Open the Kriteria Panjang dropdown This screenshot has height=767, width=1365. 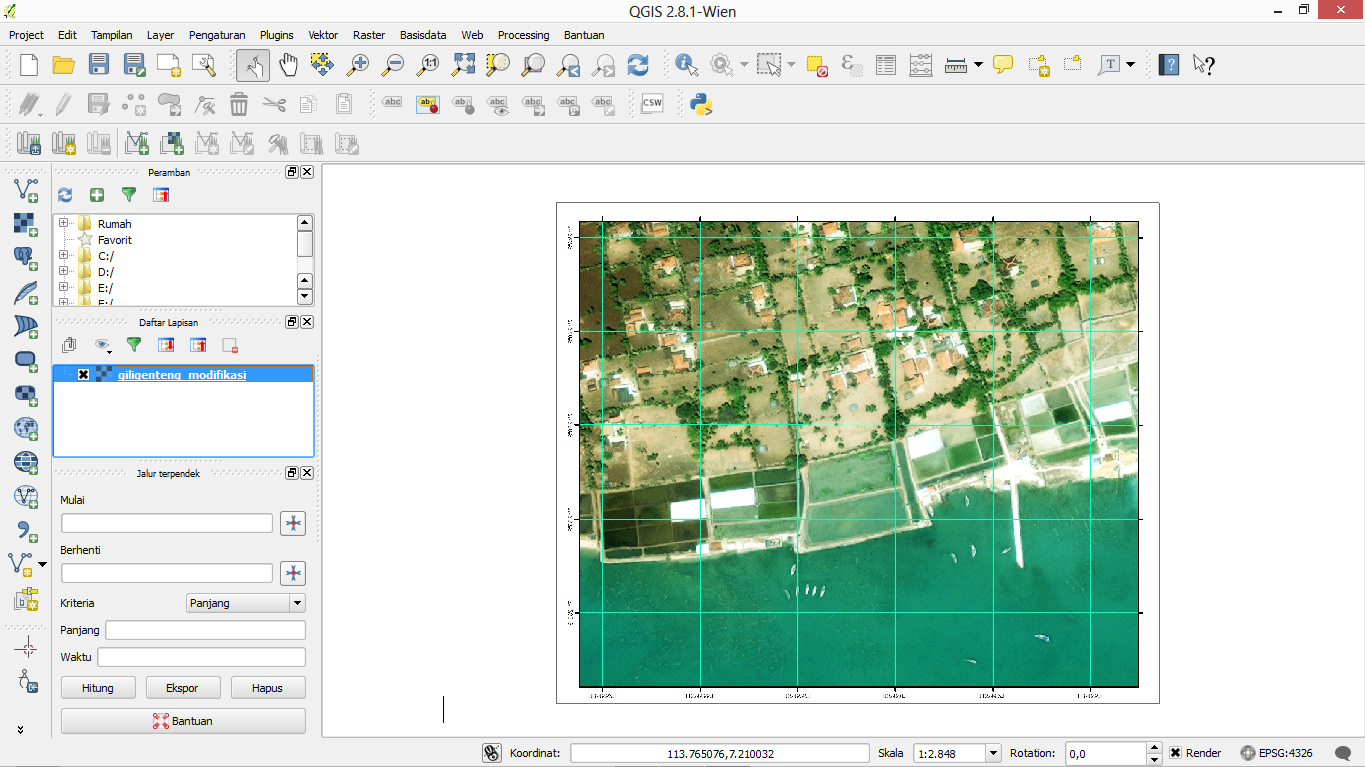click(x=294, y=603)
